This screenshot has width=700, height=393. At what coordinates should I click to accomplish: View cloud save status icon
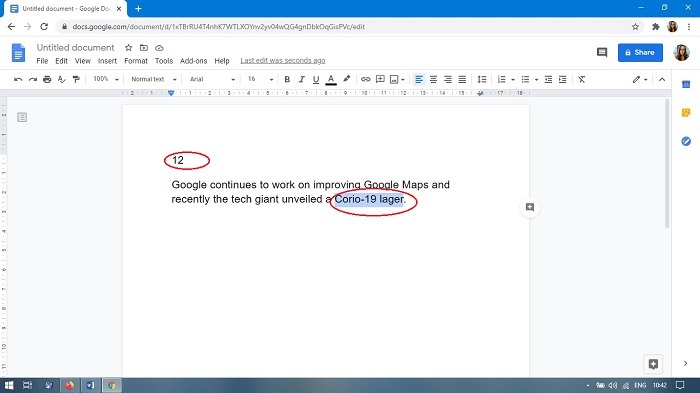pos(159,48)
